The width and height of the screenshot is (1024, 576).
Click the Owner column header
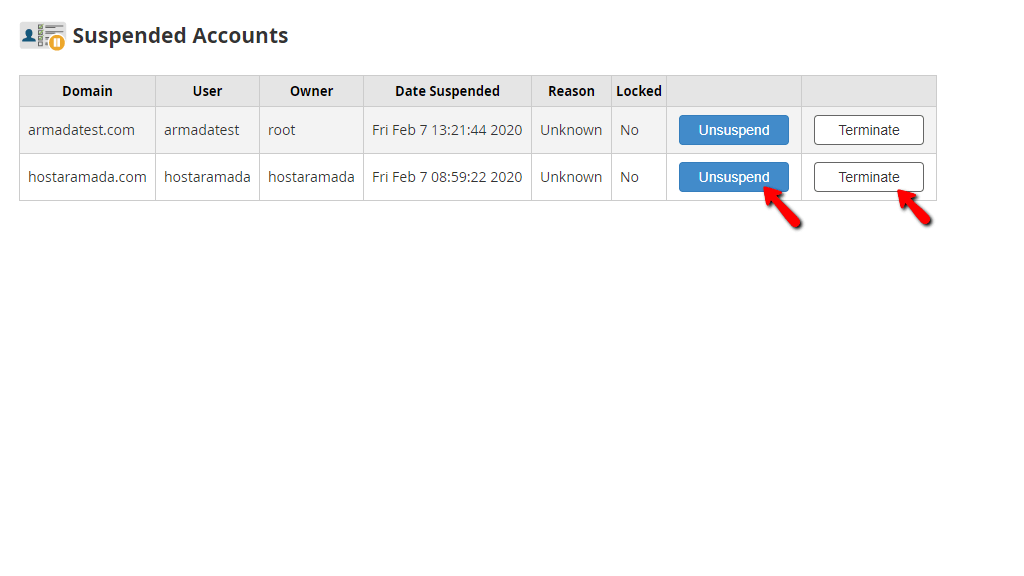click(x=312, y=91)
